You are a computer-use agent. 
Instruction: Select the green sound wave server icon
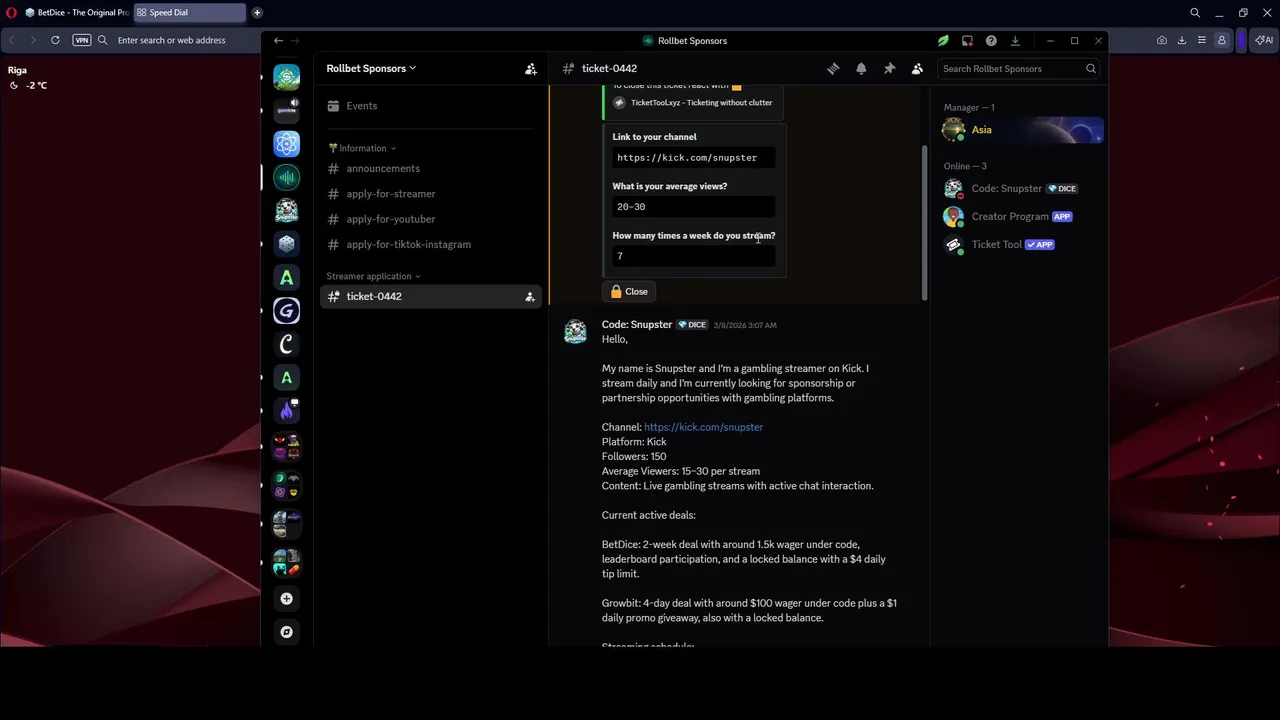pyautogui.click(x=287, y=177)
